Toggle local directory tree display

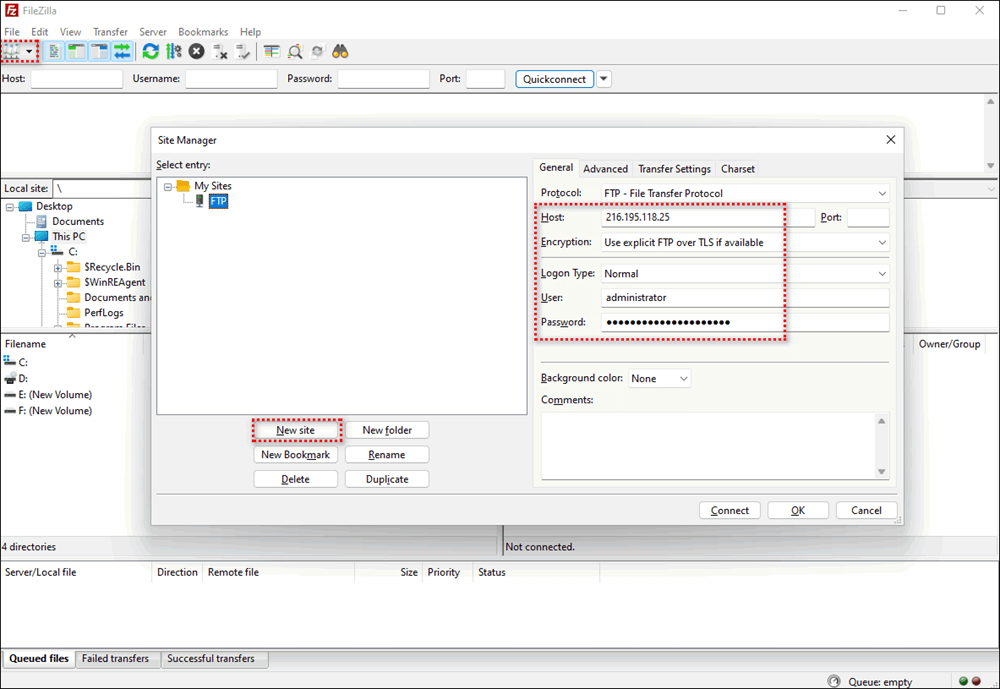(76, 51)
